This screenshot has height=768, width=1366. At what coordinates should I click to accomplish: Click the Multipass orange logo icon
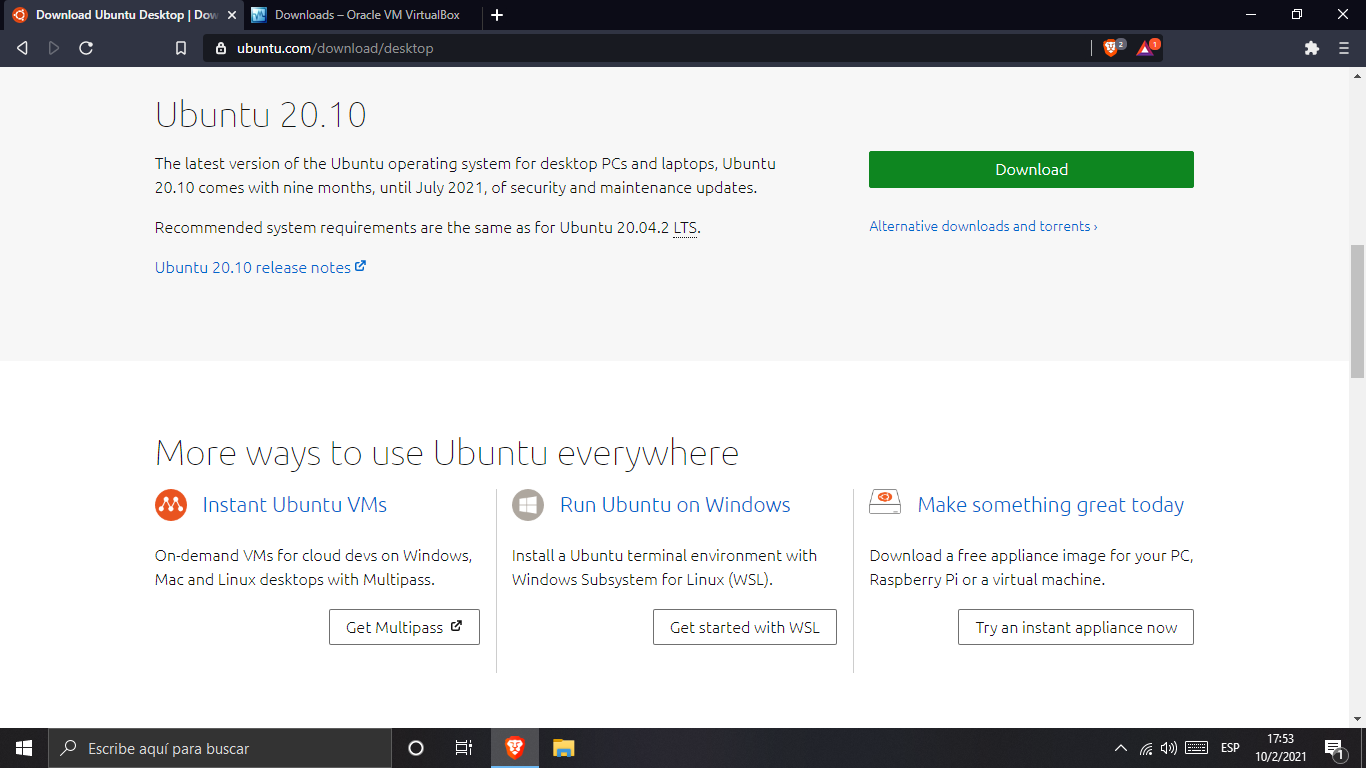pos(171,505)
